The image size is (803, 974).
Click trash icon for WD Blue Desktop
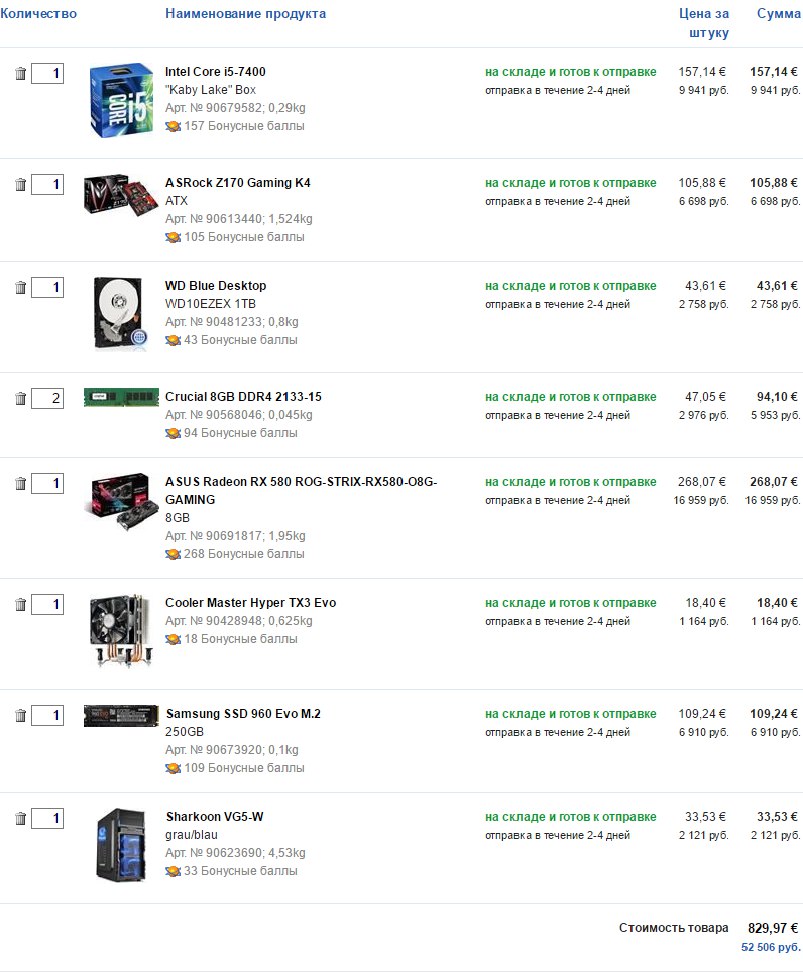pos(20,288)
